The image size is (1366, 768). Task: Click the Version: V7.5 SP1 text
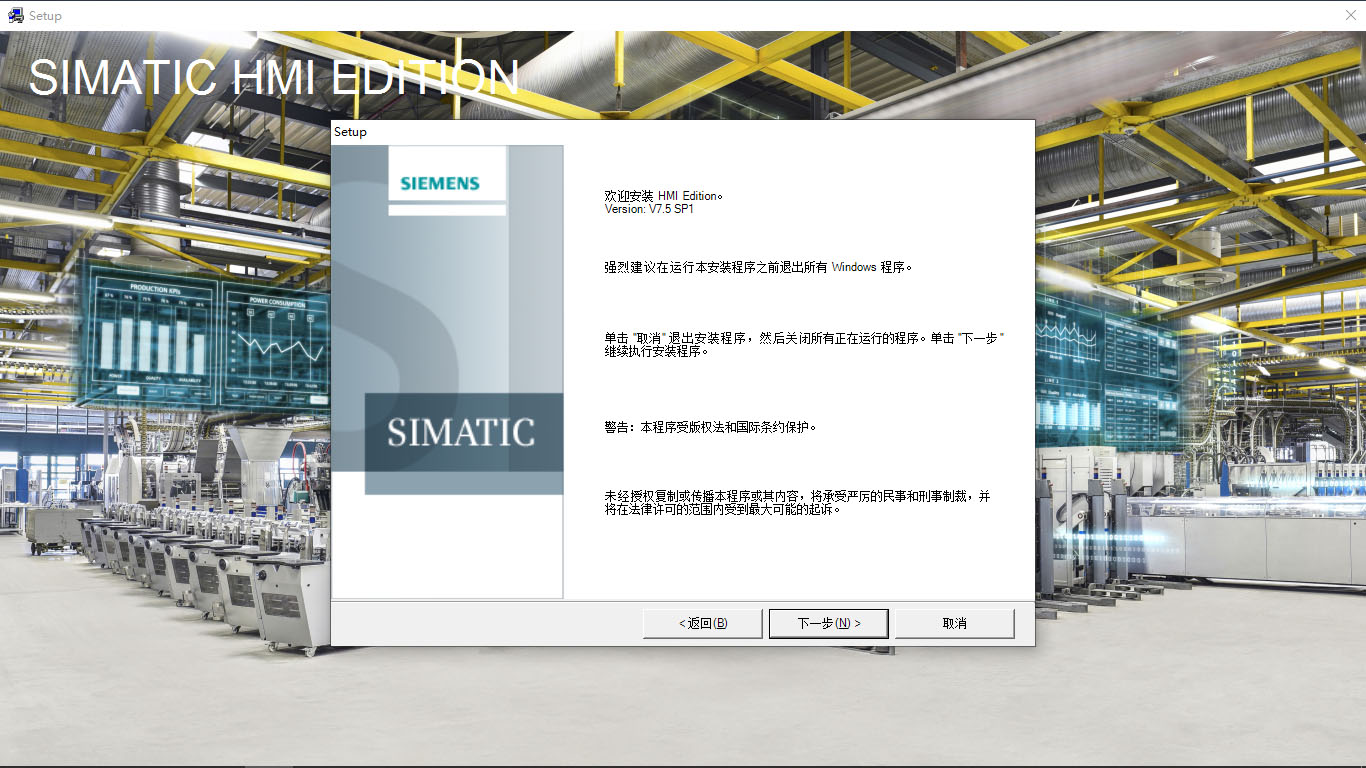point(649,209)
